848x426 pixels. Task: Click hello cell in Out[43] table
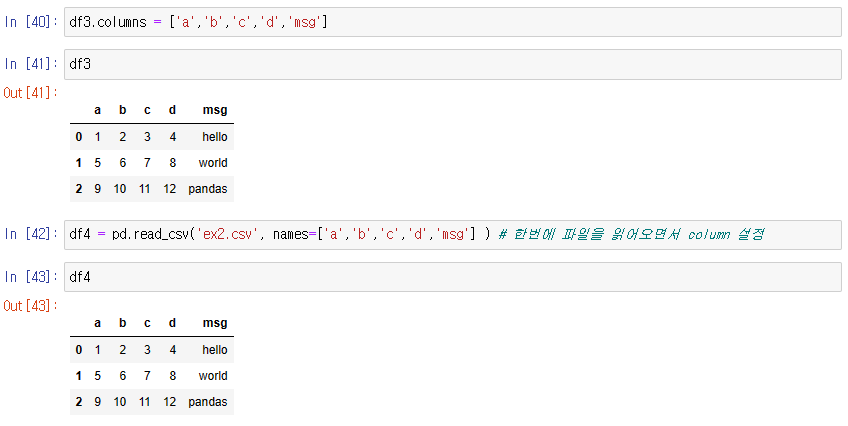coord(215,350)
